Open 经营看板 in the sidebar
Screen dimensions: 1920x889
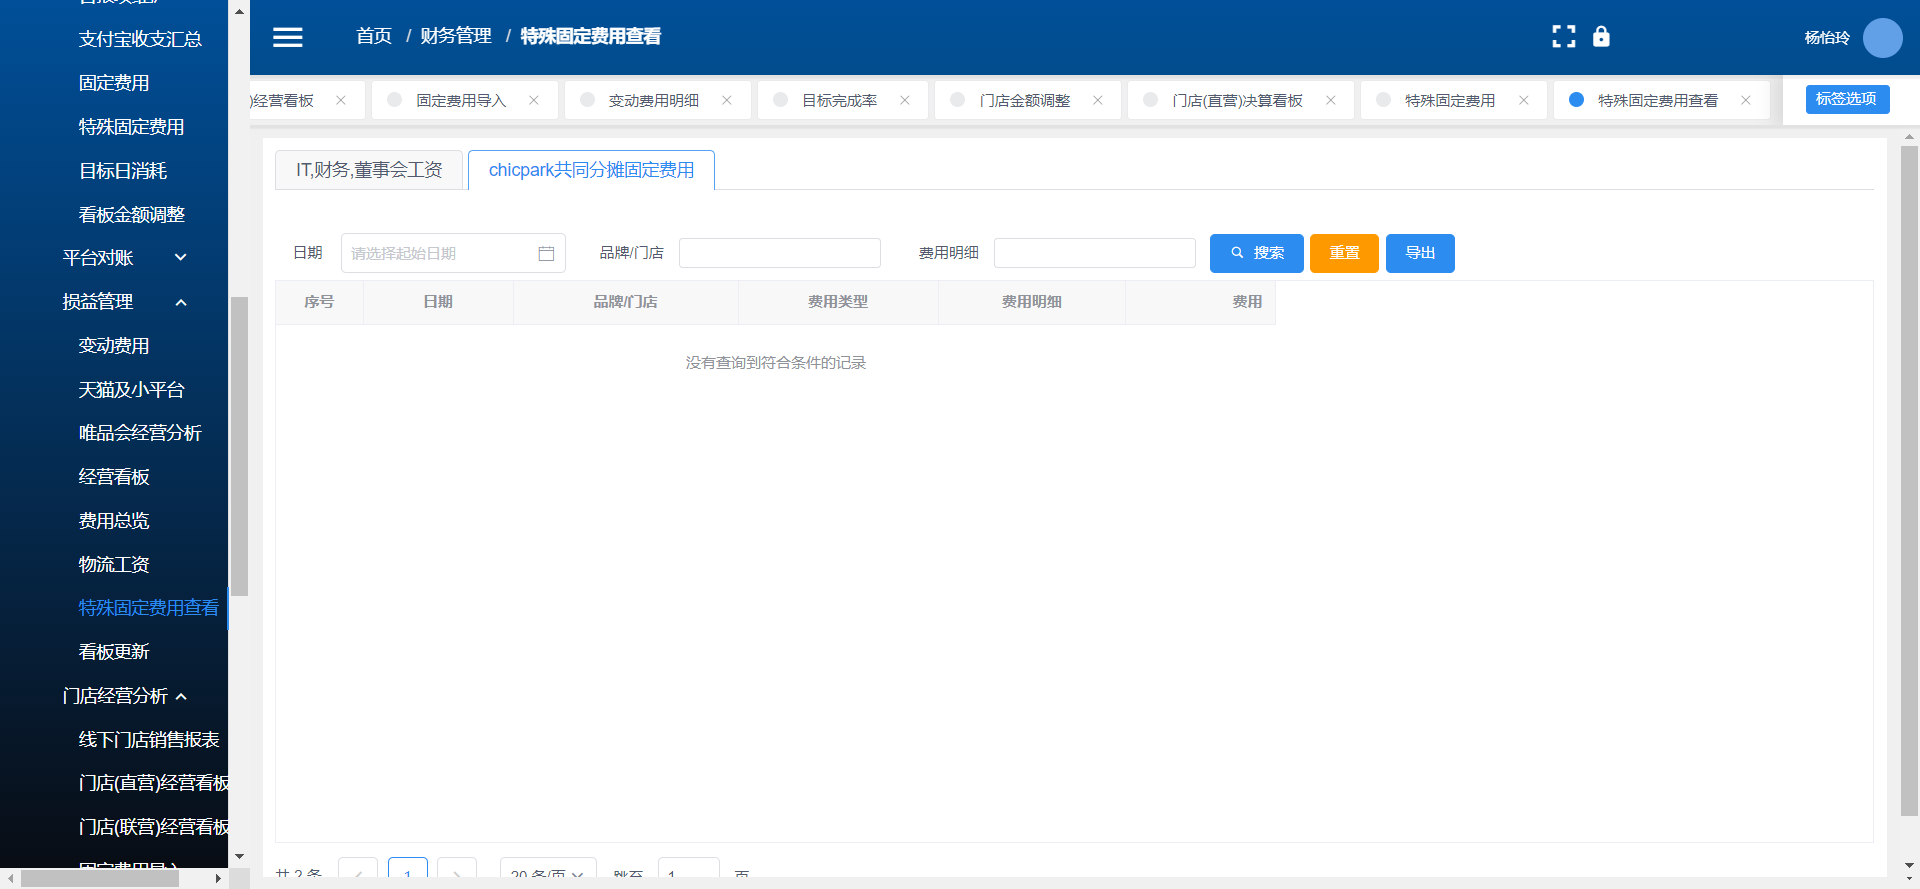pyautogui.click(x=114, y=477)
